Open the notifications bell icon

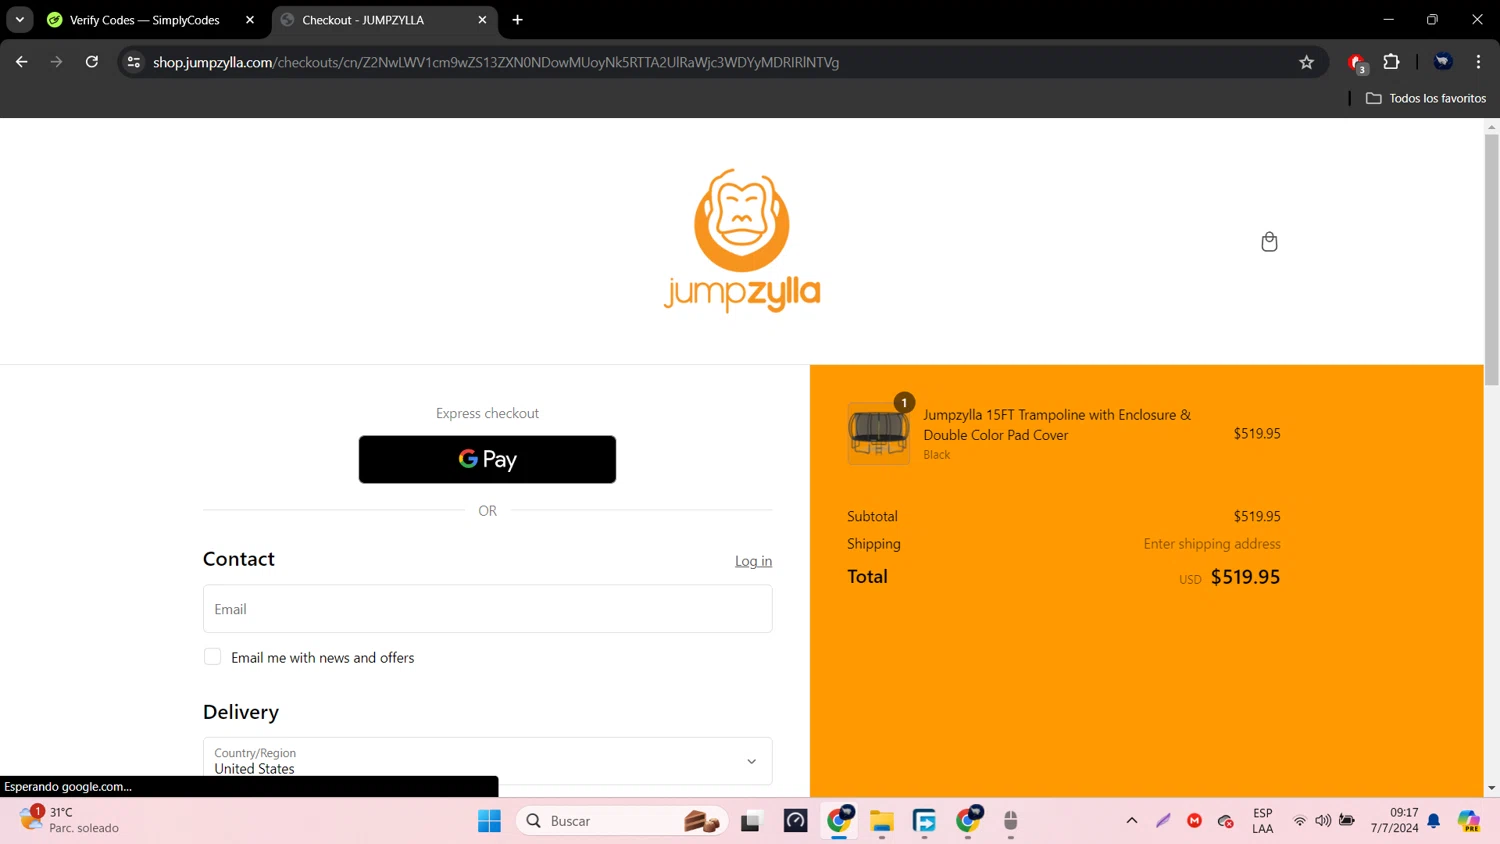pyautogui.click(x=1434, y=821)
